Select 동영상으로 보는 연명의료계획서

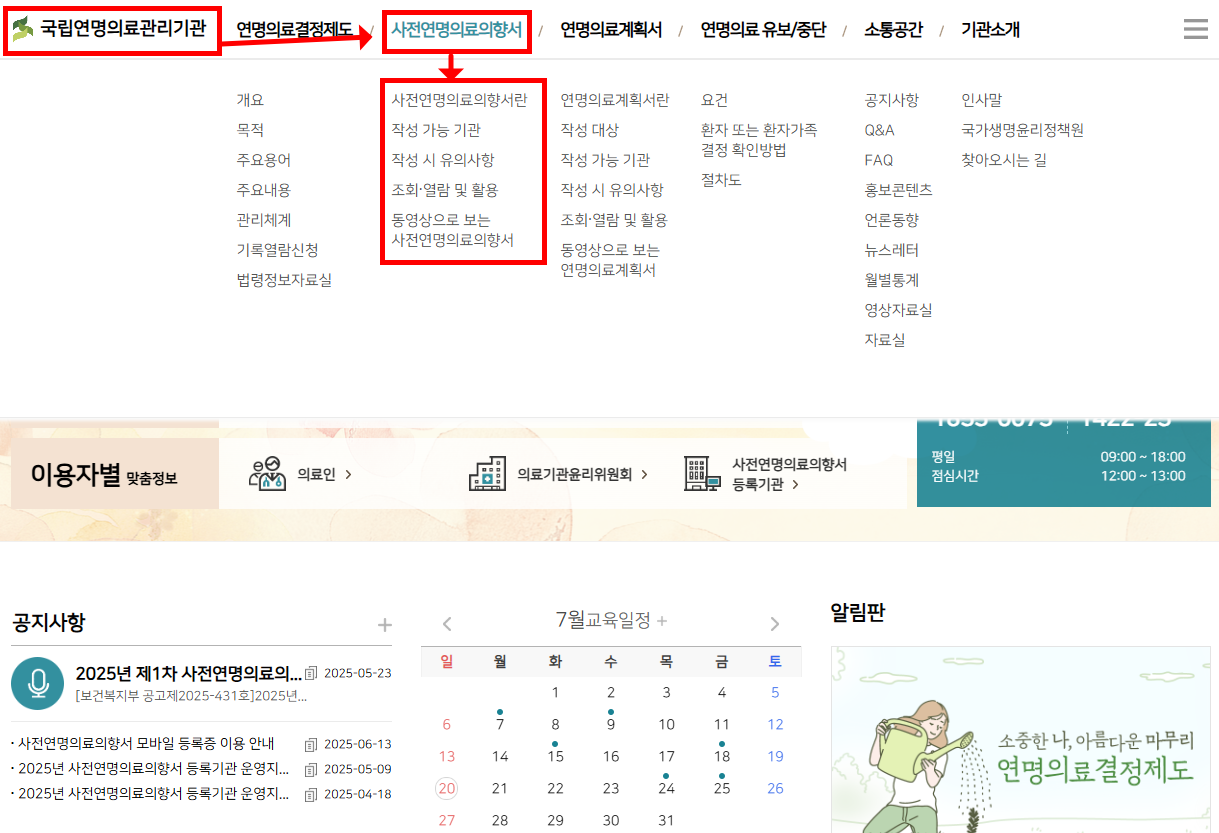(x=609, y=260)
